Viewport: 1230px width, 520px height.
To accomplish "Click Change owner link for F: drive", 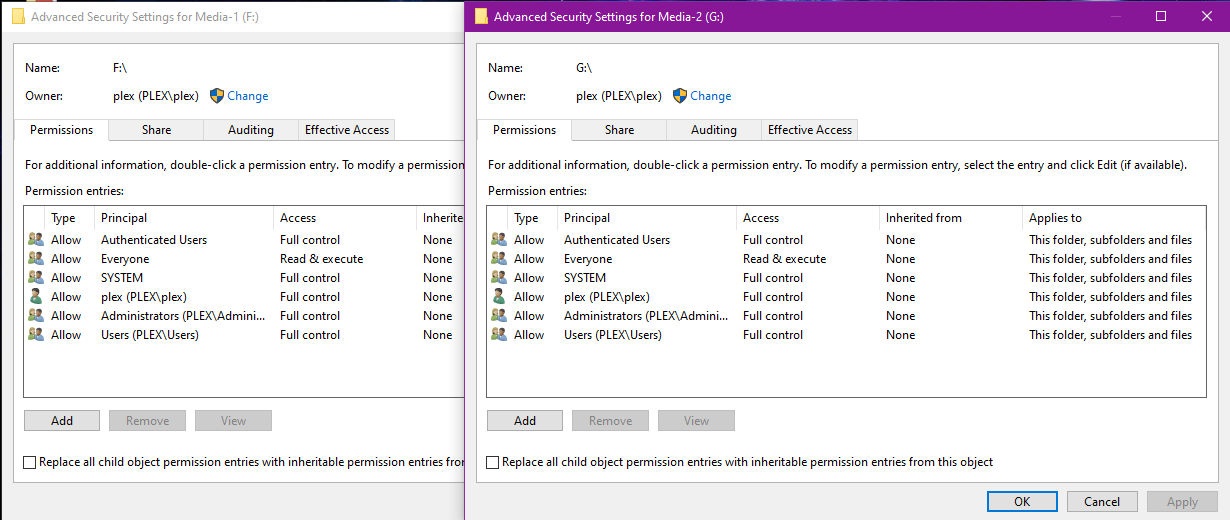I will pos(247,96).
